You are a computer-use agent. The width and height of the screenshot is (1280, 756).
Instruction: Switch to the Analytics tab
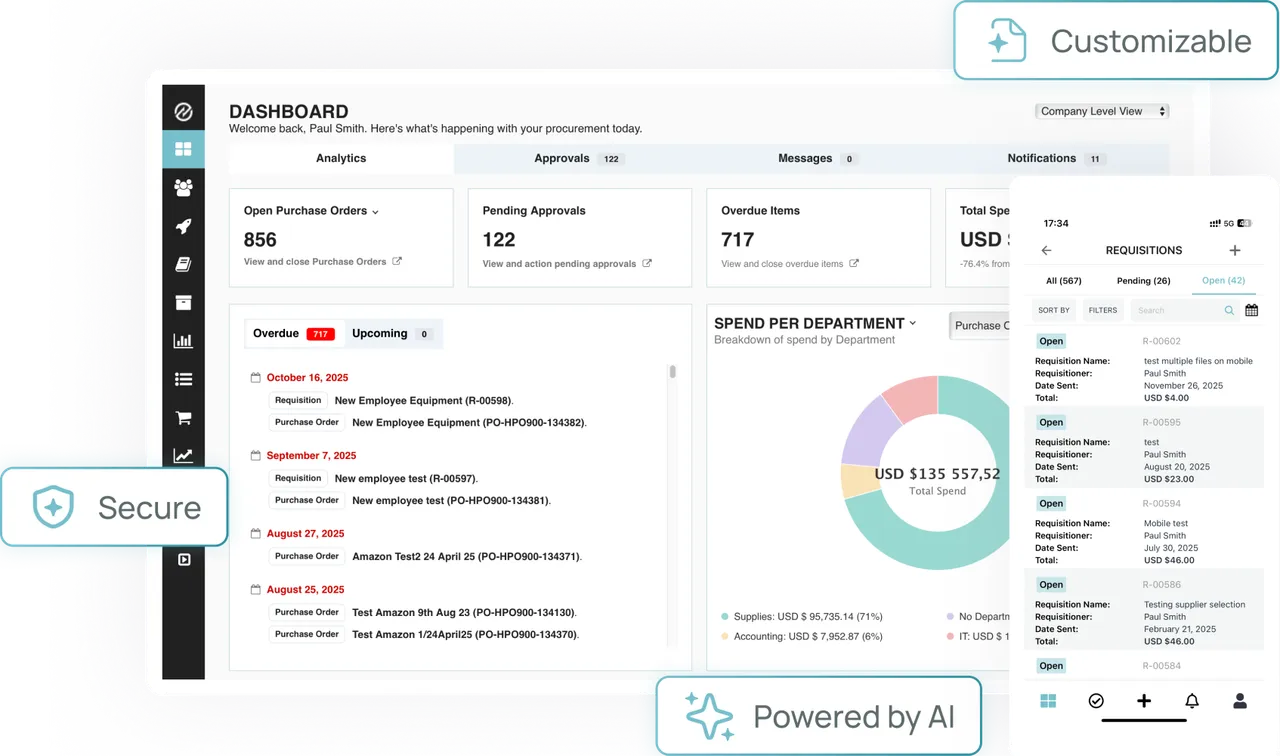341,158
